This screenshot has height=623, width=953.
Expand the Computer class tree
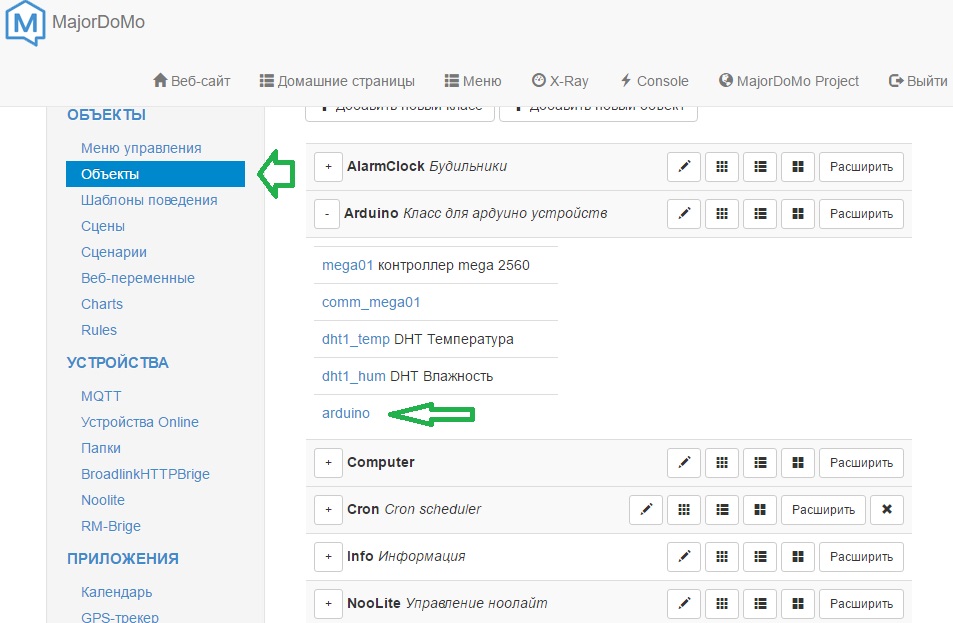pyautogui.click(x=328, y=463)
